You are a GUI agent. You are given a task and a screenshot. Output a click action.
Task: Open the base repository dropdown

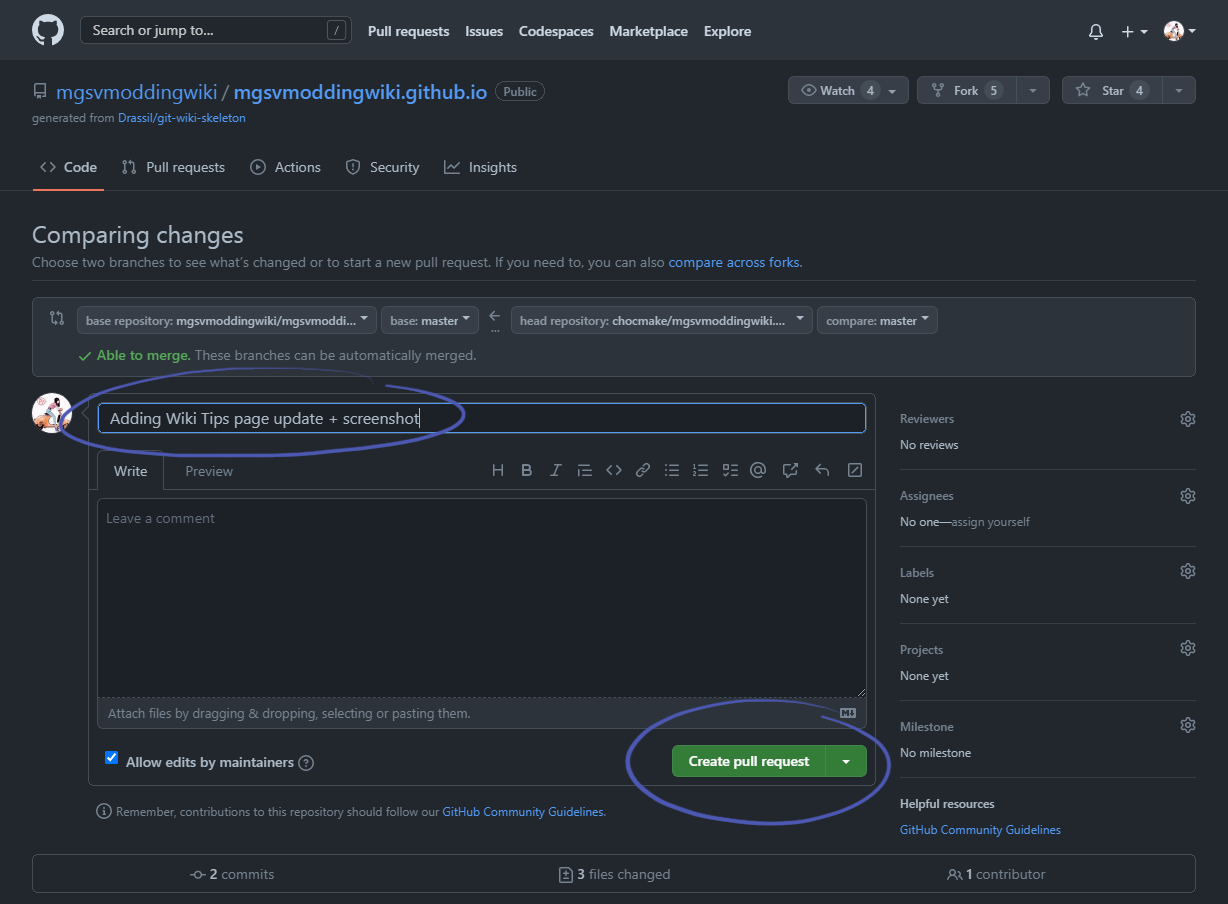click(227, 320)
